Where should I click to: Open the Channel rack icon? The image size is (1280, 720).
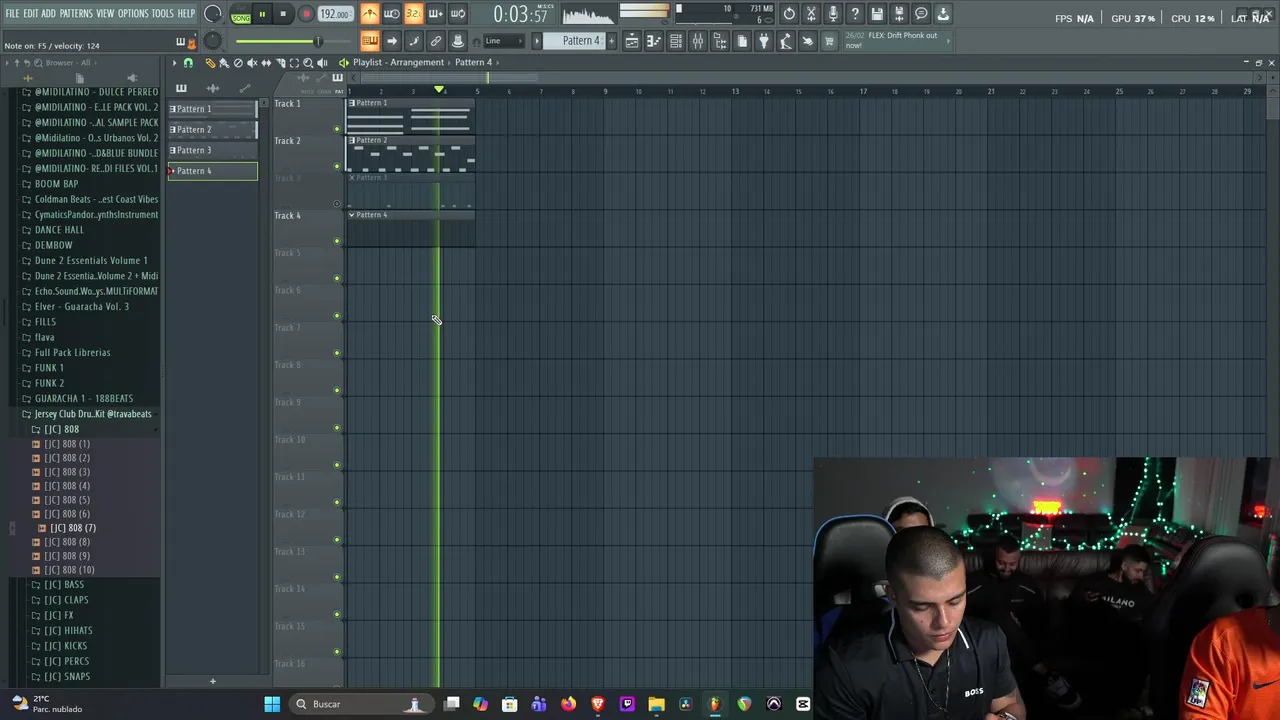point(676,41)
